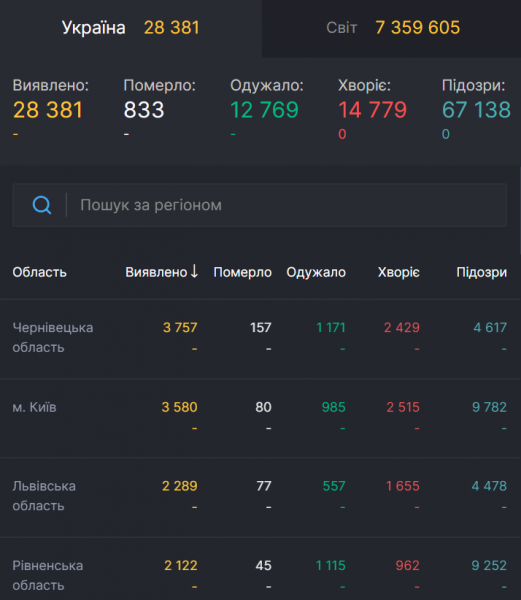Focus the Пошук за регіоном search field
Screen dimensions: 521x600
coord(260,205)
